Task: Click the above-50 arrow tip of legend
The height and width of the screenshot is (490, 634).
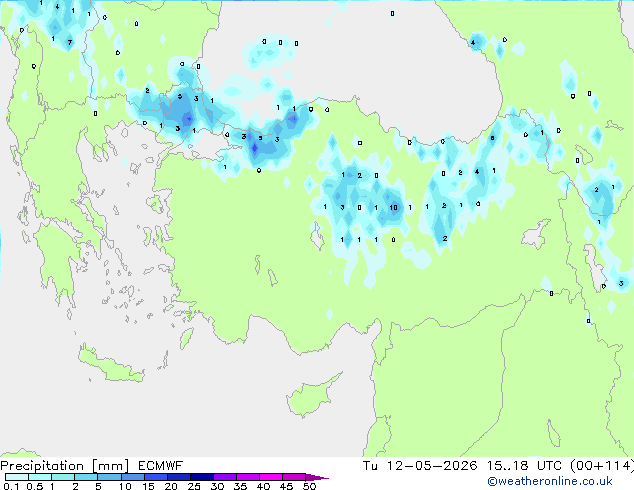Action: click(317, 477)
